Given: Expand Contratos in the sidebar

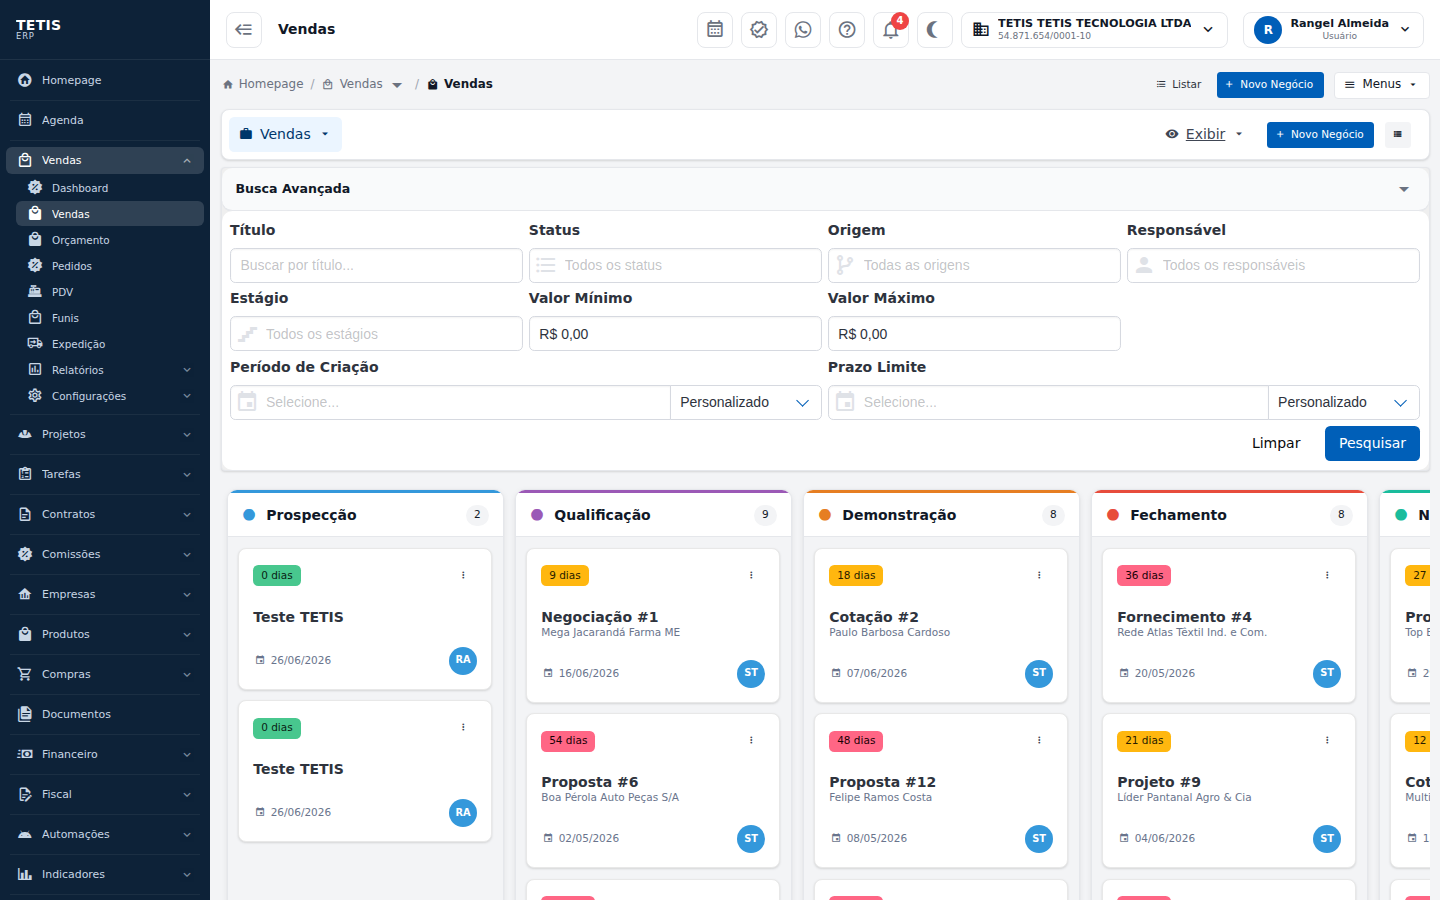Looking at the screenshot, I should pyautogui.click(x=105, y=514).
